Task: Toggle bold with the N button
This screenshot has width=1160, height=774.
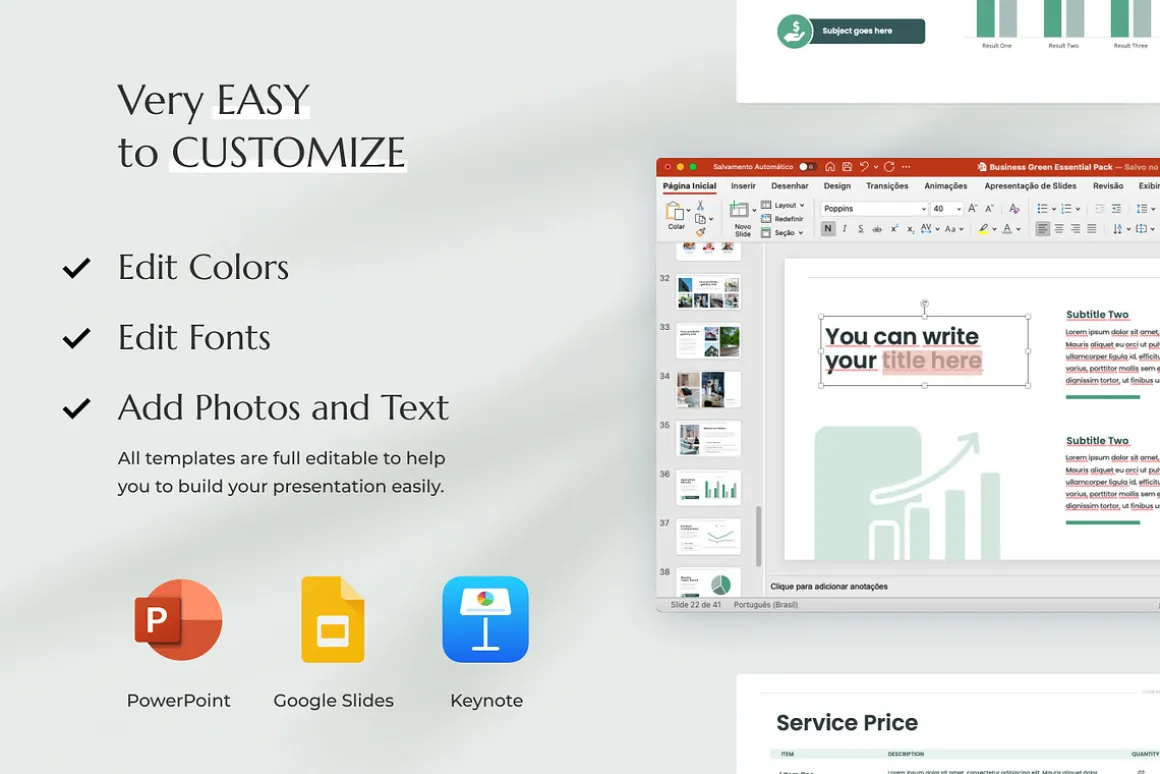Action: [828, 229]
